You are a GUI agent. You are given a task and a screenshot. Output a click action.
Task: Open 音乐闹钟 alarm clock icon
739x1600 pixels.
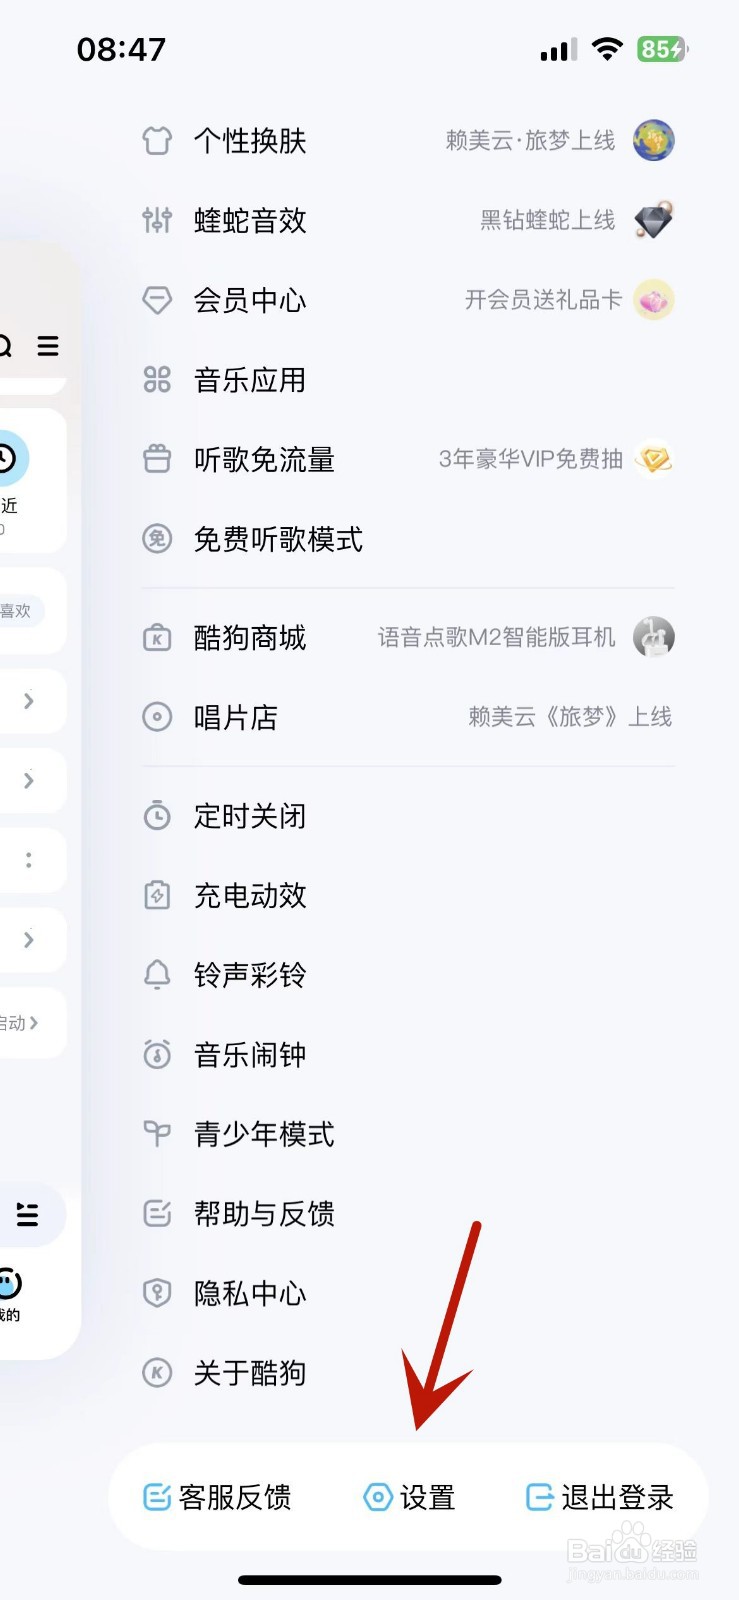[x=157, y=1054]
